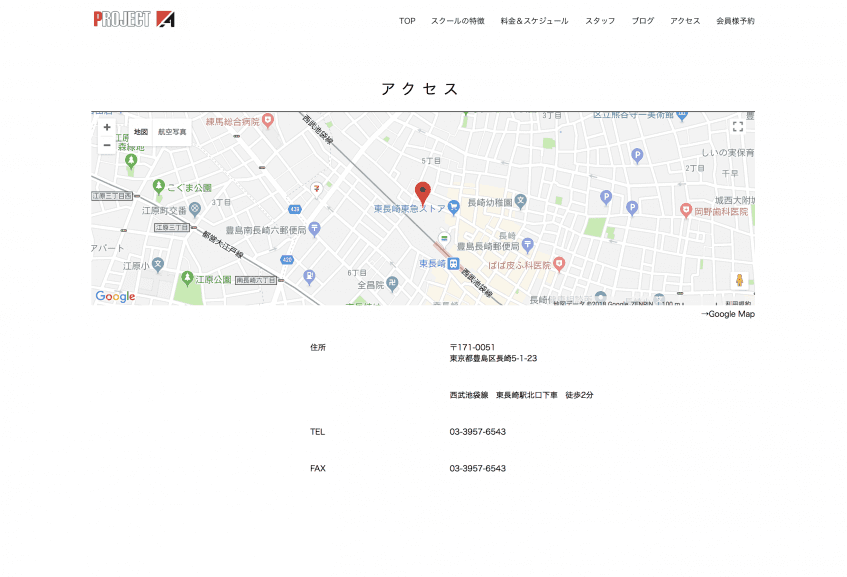This screenshot has width=847, height=577.
Task: Click route 420 road shield
Action: [287, 260]
